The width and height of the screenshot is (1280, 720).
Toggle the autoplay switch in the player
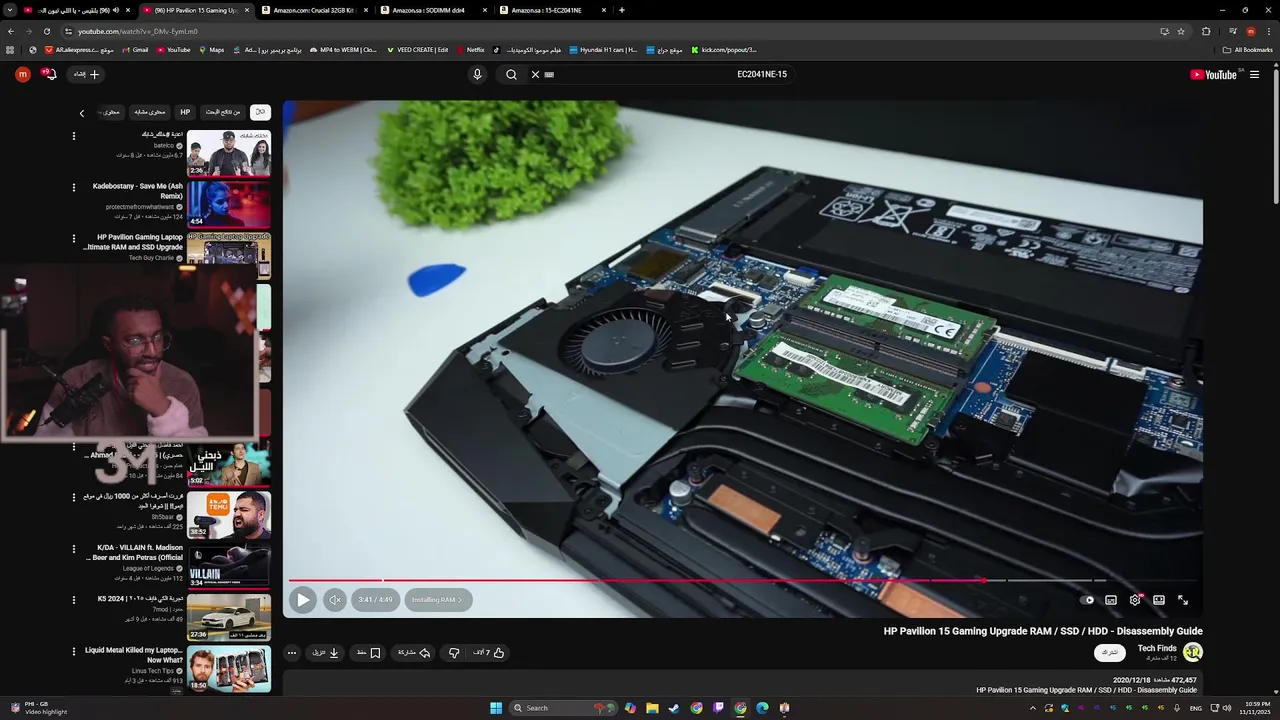pyautogui.click(x=1086, y=600)
